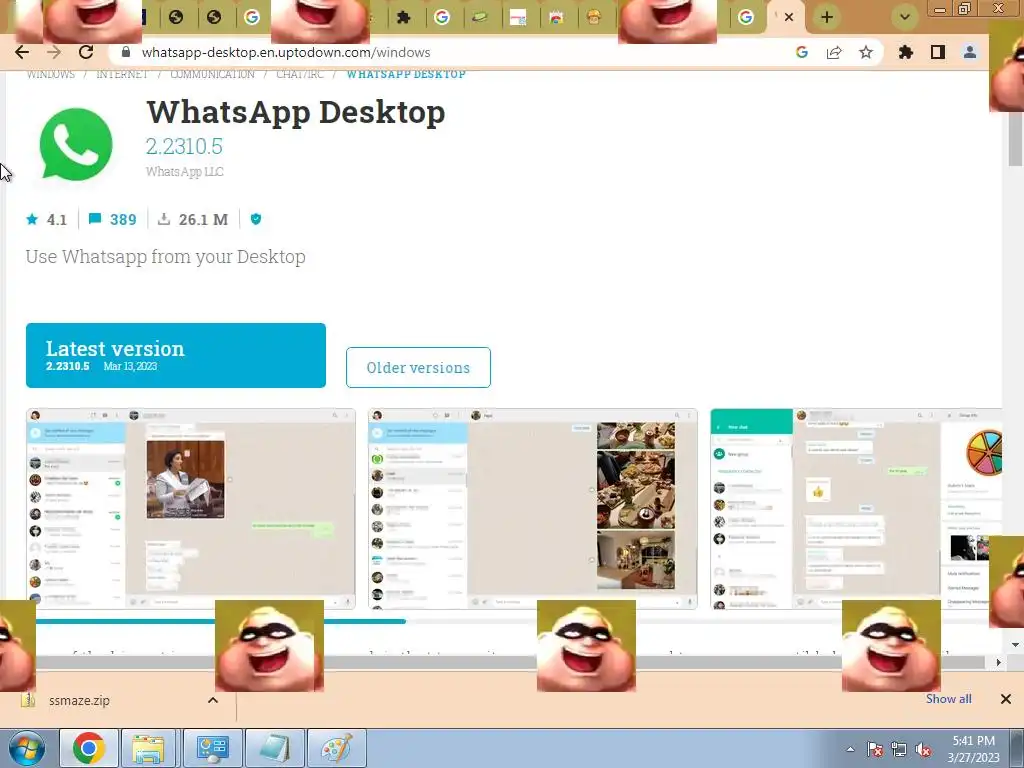This screenshot has width=1024, height=768.
Task: Open Windows Explorer from taskbar
Action: click(x=148, y=748)
